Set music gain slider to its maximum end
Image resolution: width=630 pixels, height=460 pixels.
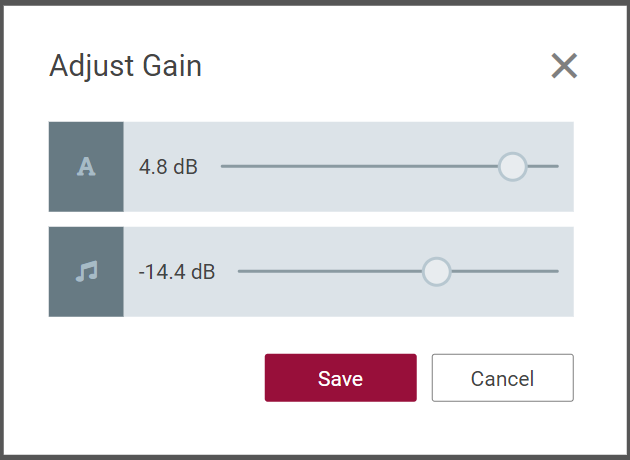coord(557,271)
